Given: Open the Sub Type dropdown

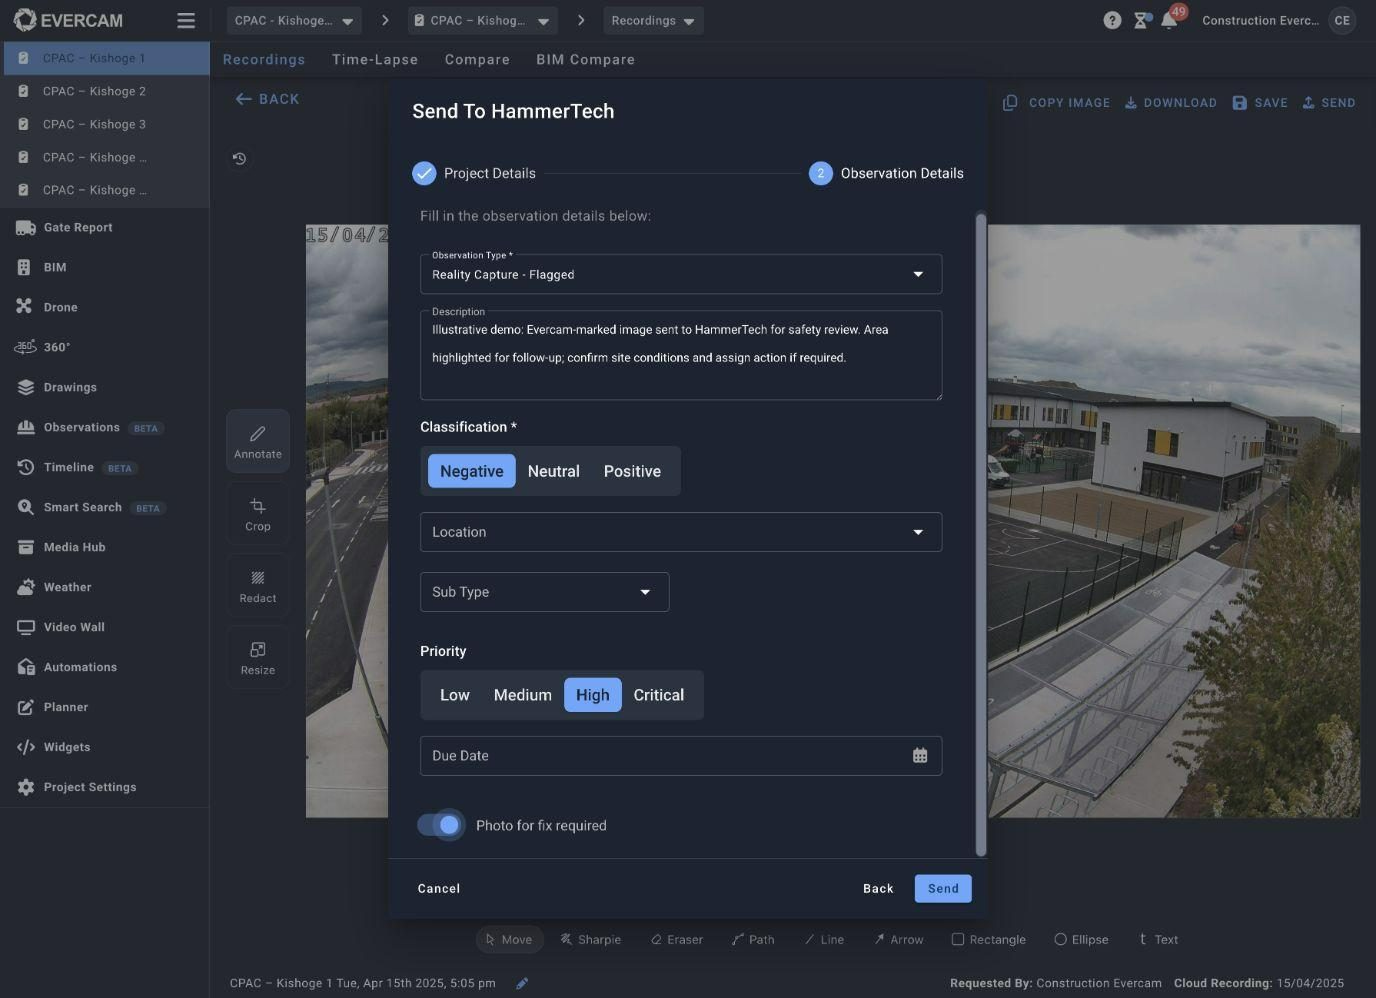Looking at the screenshot, I should click(544, 592).
